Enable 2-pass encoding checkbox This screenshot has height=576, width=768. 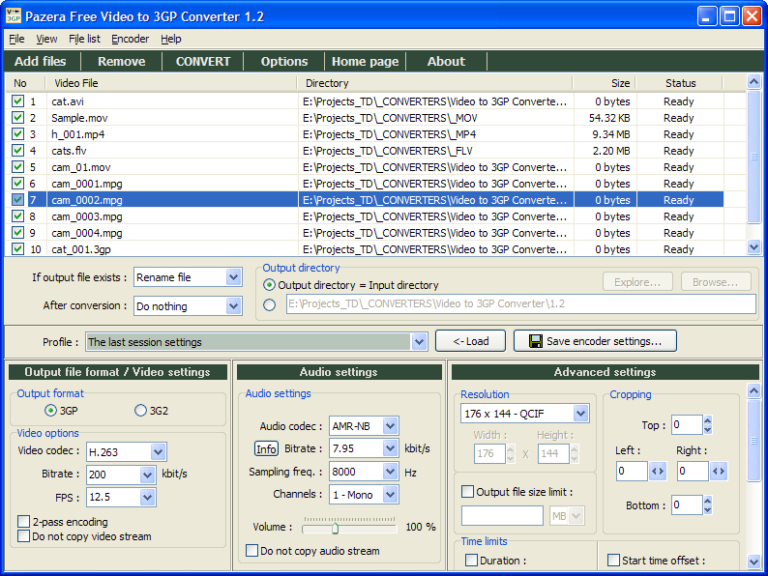[24, 522]
